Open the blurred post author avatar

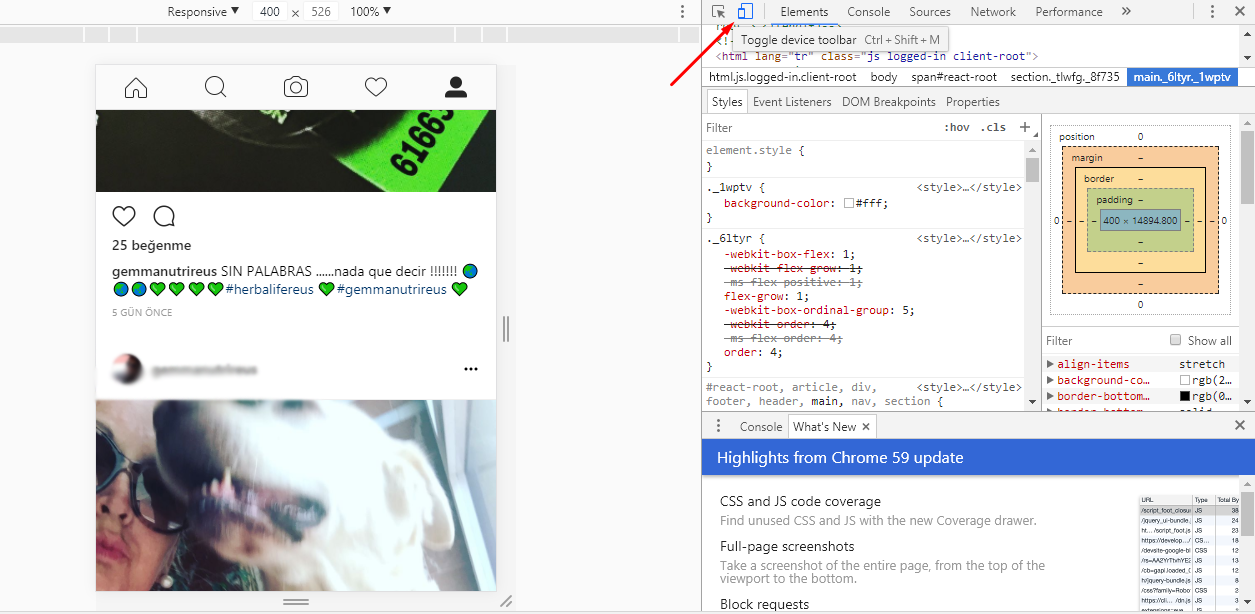click(126, 369)
